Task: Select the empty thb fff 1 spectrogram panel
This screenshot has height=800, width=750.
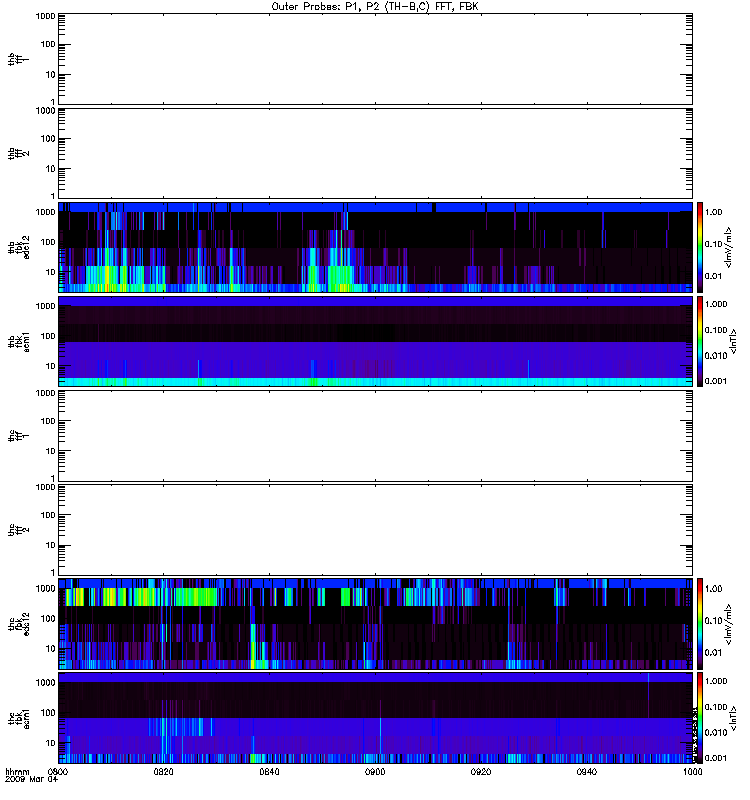Action: [x=376, y=59]
